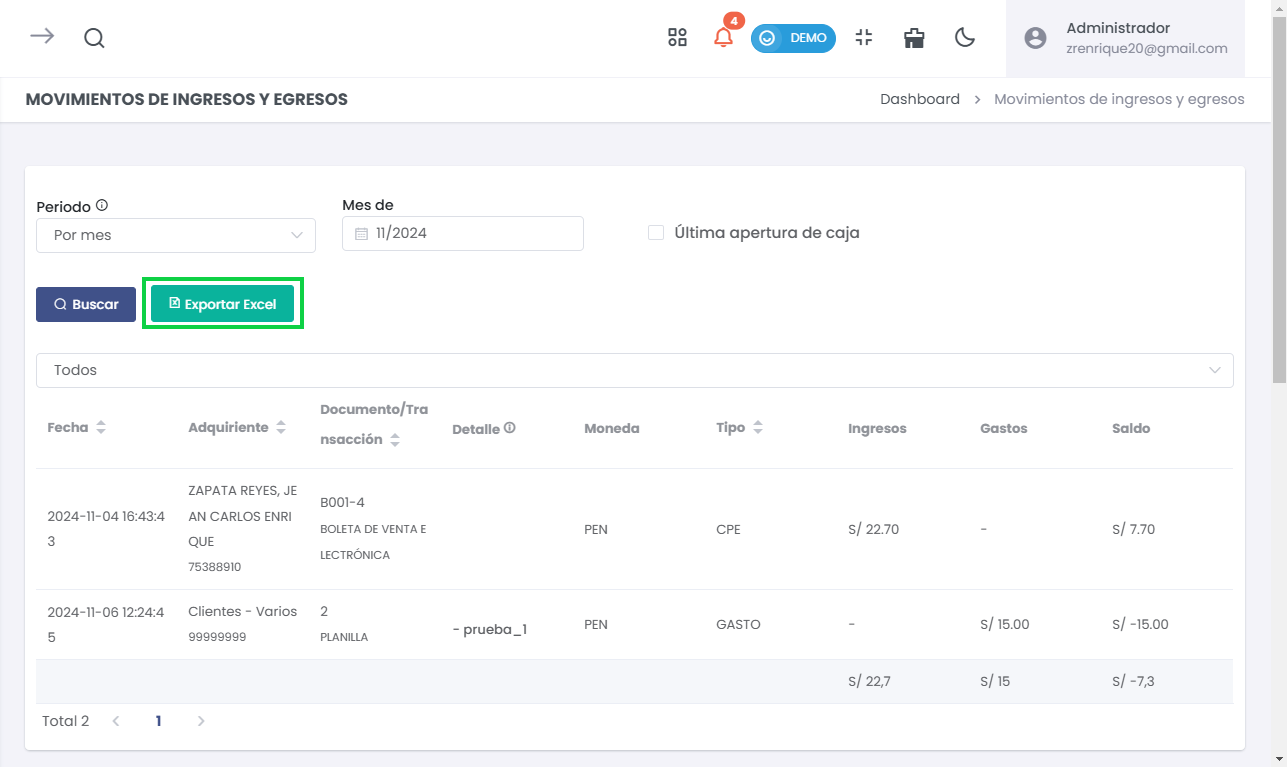Switch to dark mode moon icon
Viewport: 1287px width, 767px height.
[x=964, y=38]
